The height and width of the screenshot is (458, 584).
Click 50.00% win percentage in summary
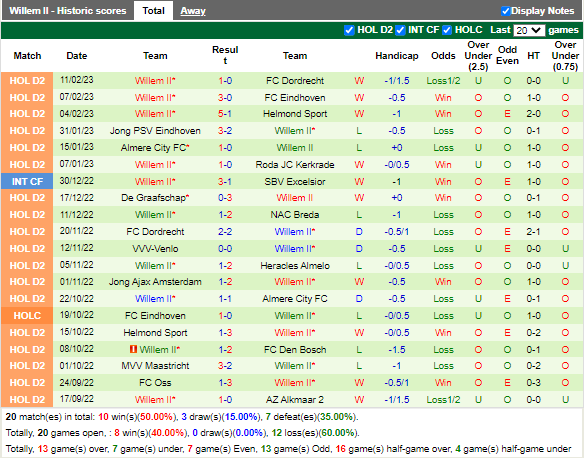coord(156,417)
